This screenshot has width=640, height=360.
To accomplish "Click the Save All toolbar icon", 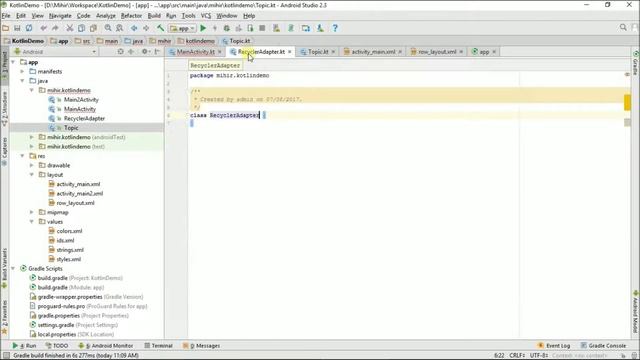I will tap(17, 28).
